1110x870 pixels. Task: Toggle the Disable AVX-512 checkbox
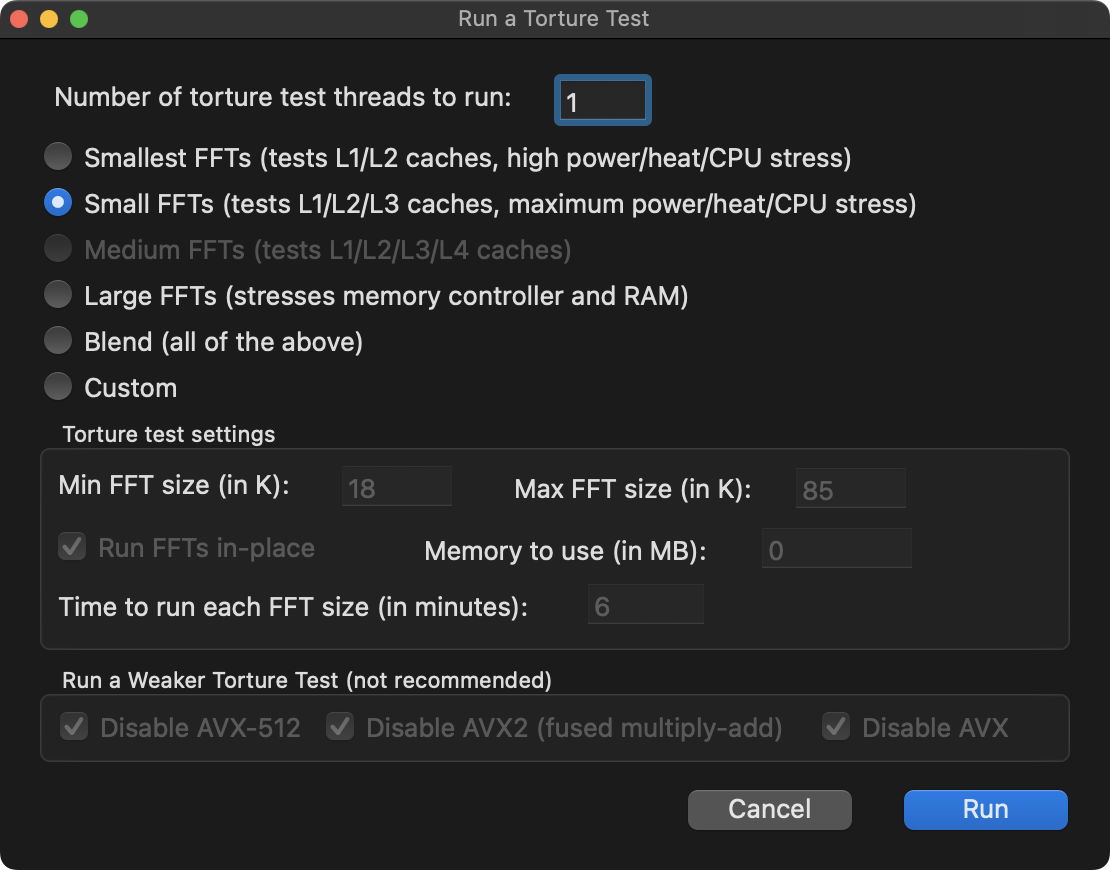tap(74, 727)
